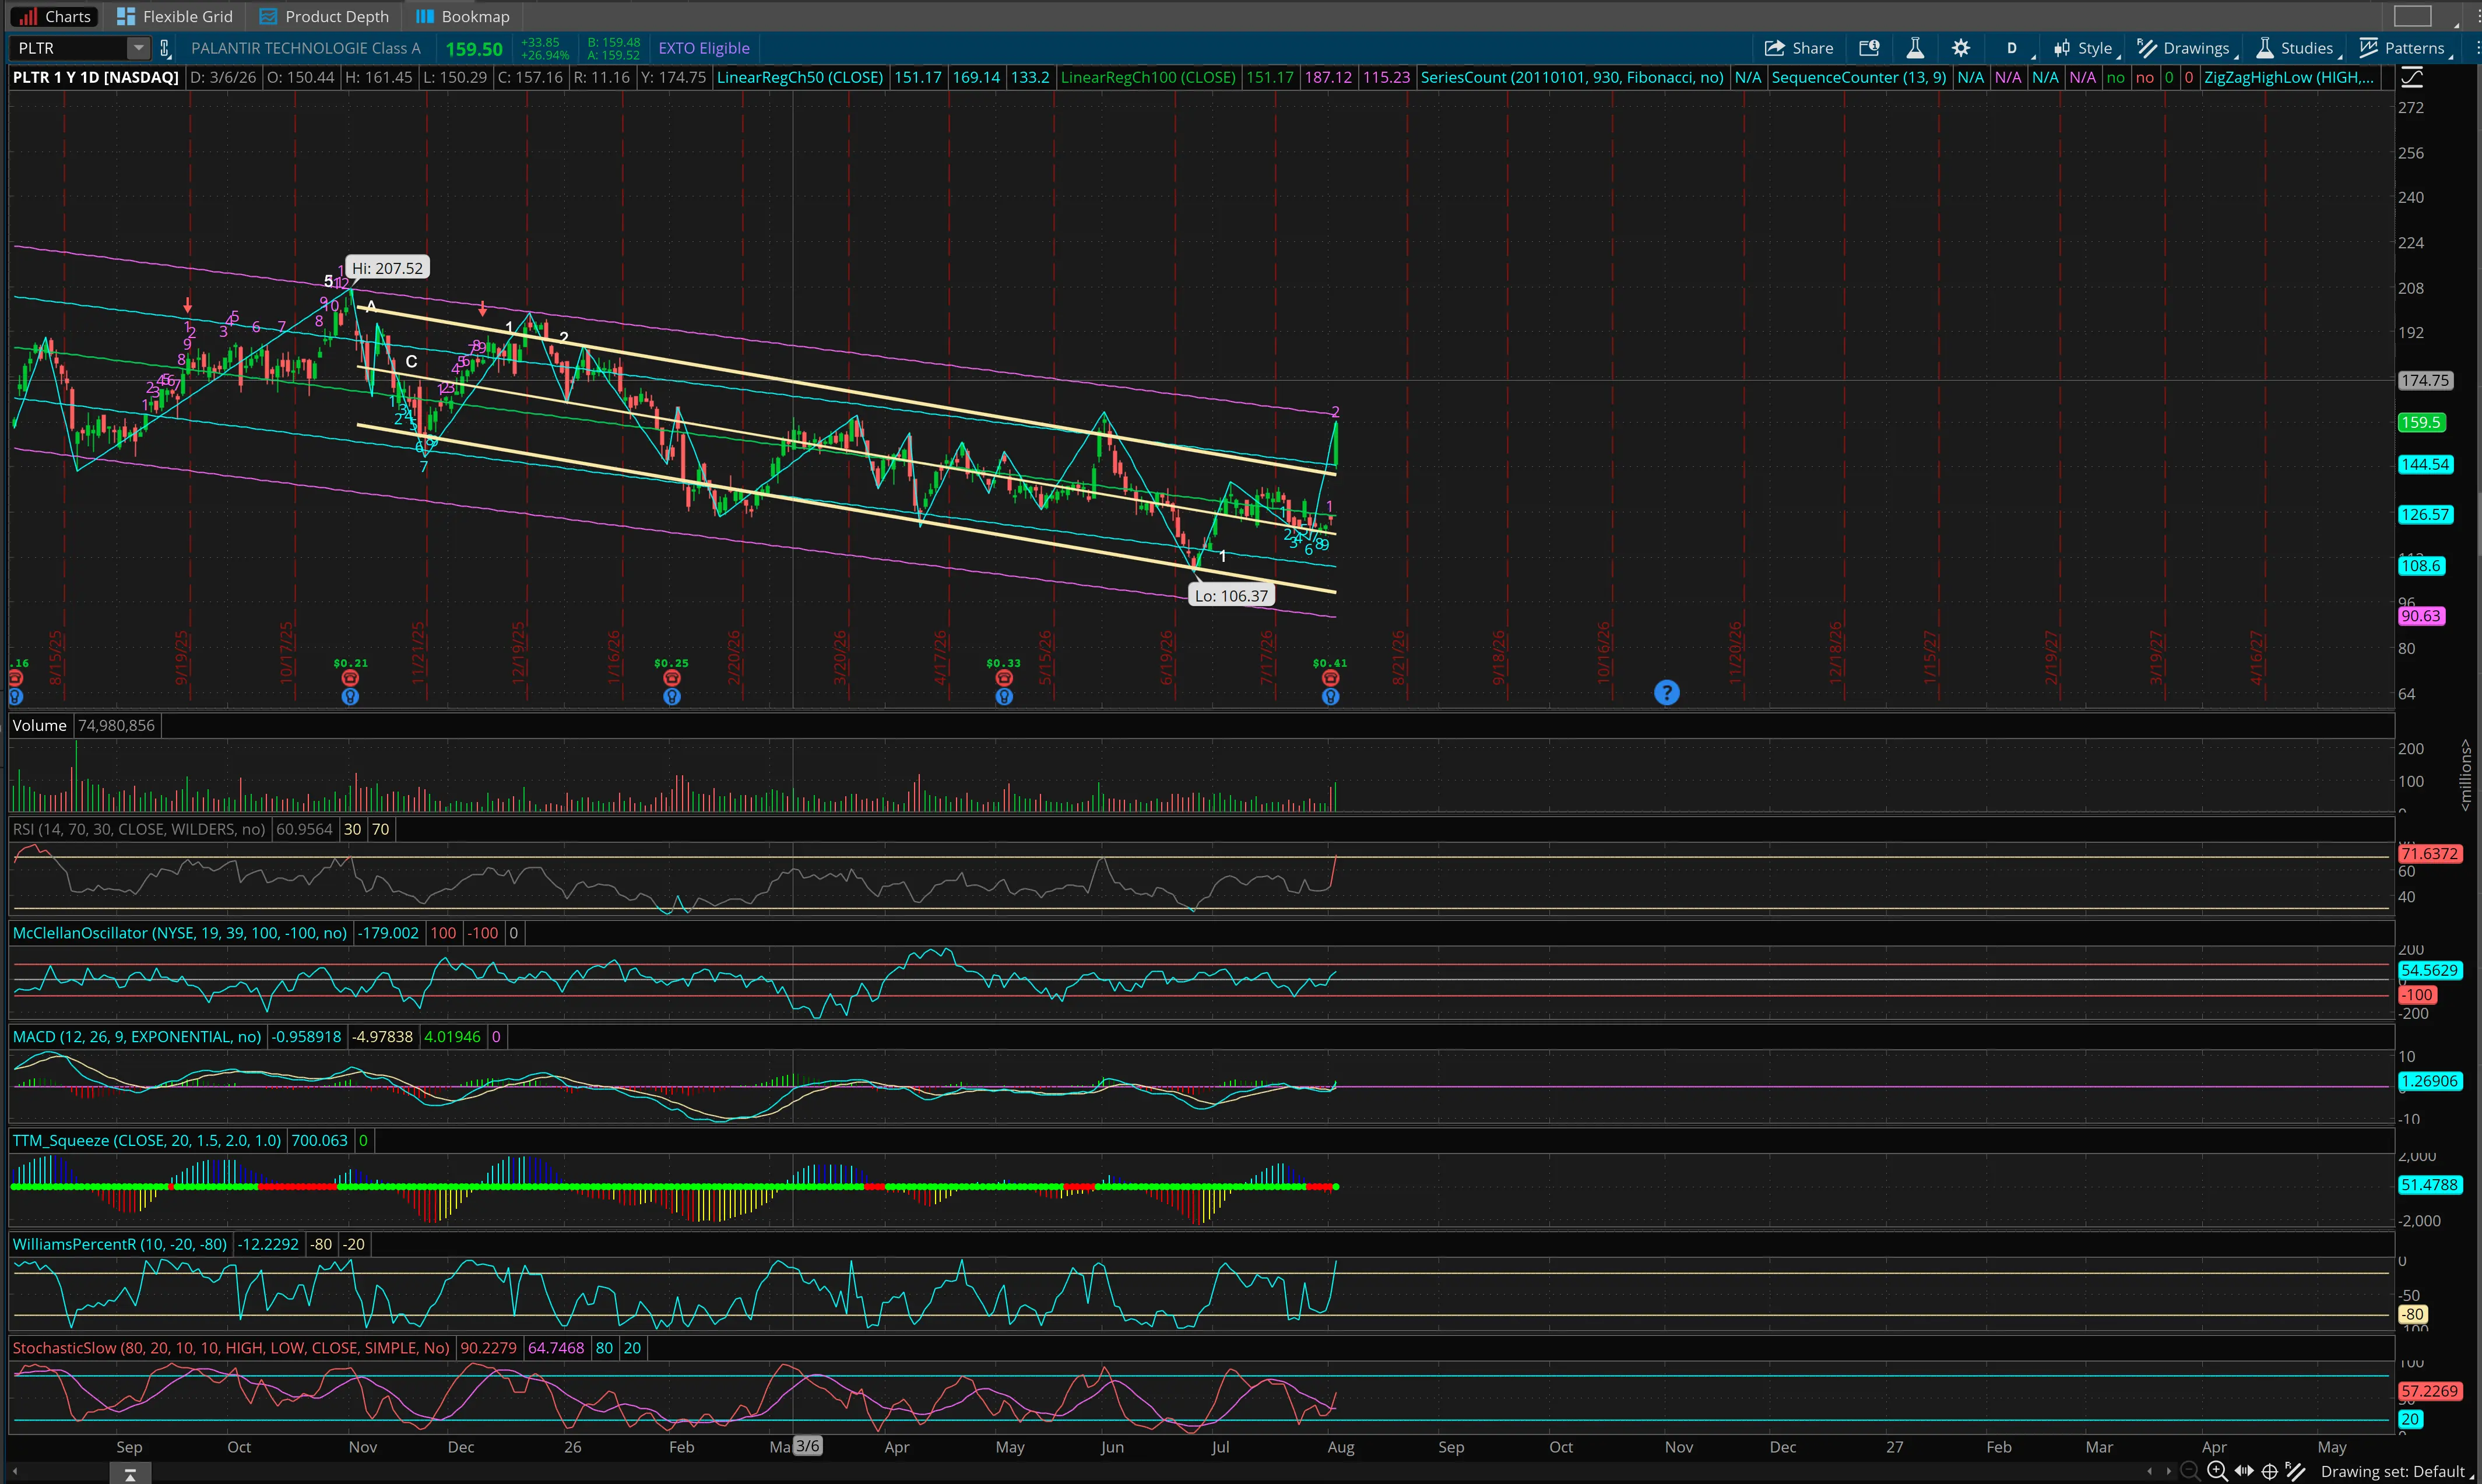Click the blue question mark chart marker
Image resolution: width=2482 pixels, height=1484 pixels.
(1666, 692)
